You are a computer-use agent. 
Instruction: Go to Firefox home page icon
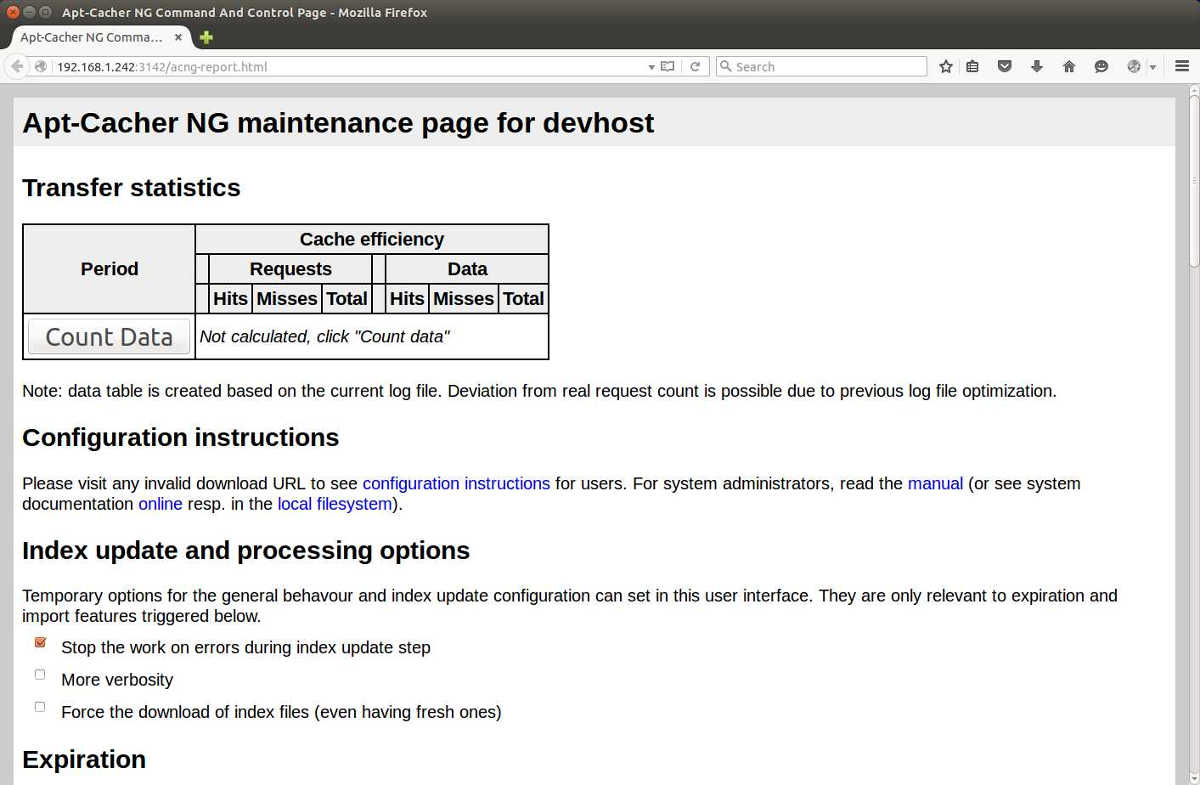[x=1068, y=66]
